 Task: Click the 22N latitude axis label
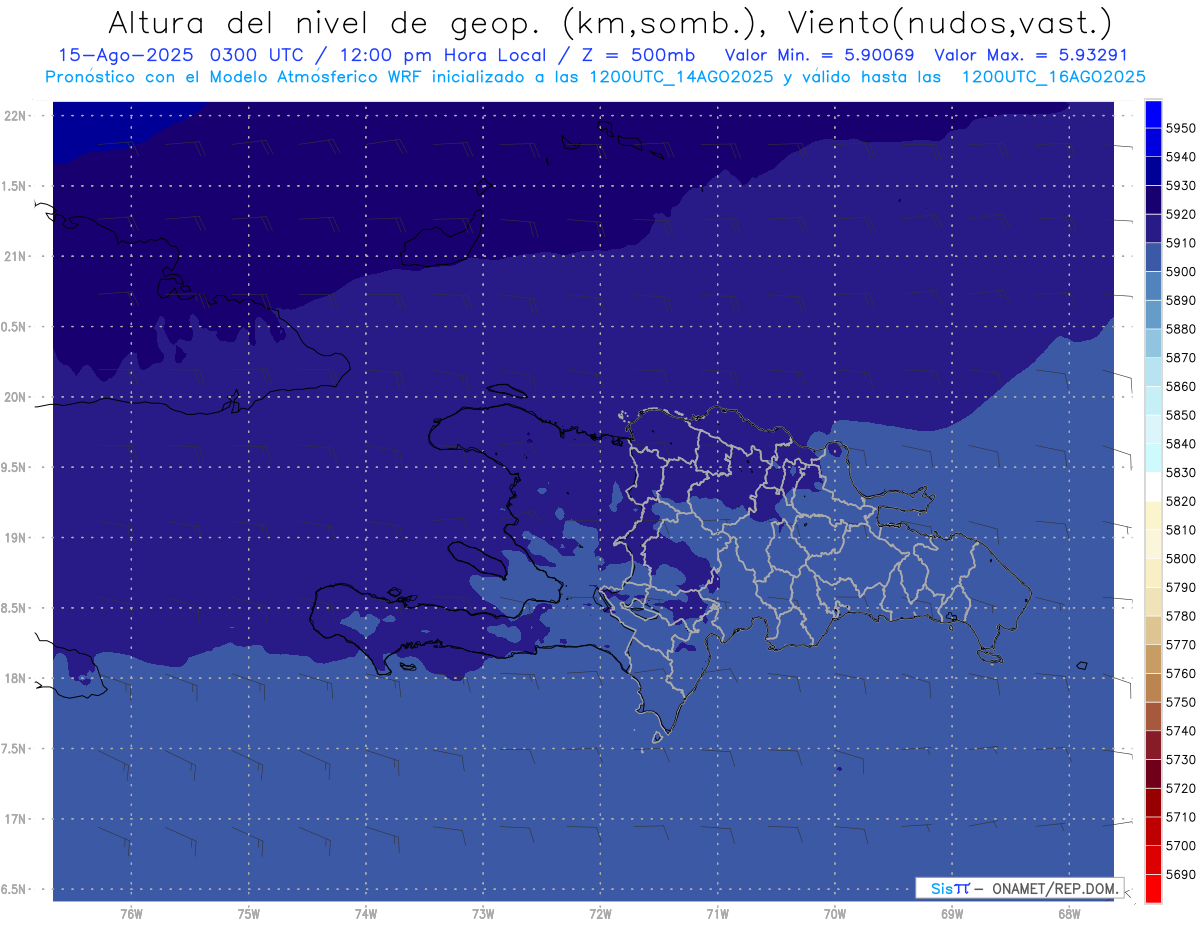16,115
